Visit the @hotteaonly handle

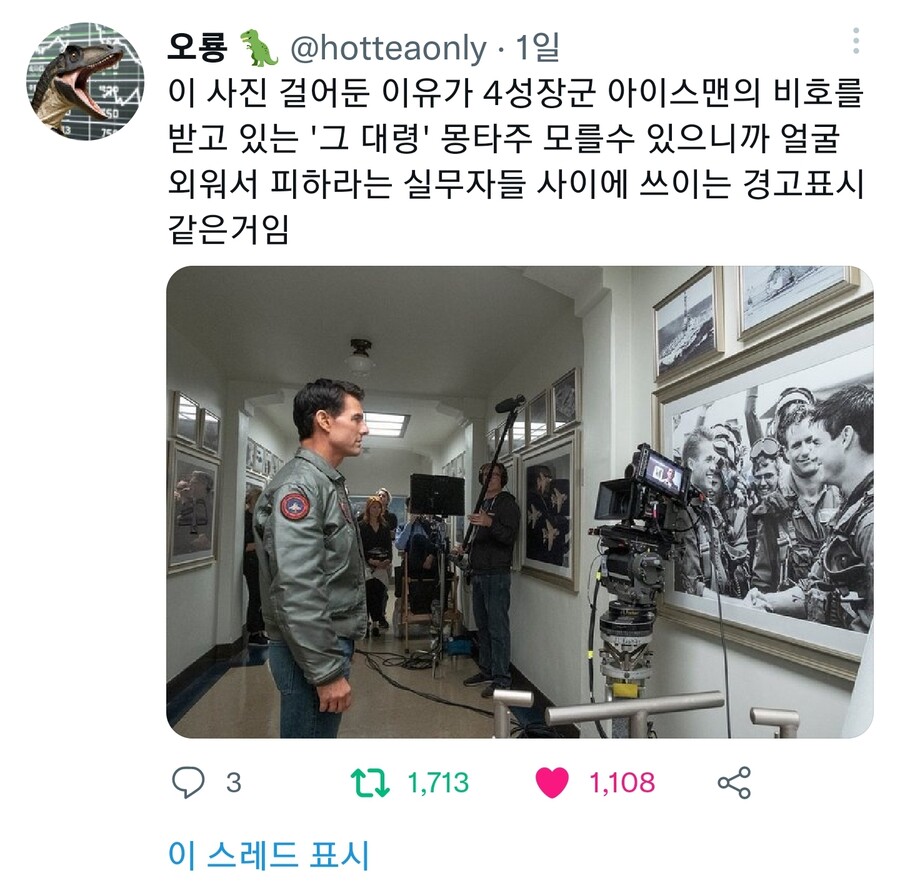(x=389, y=48)
